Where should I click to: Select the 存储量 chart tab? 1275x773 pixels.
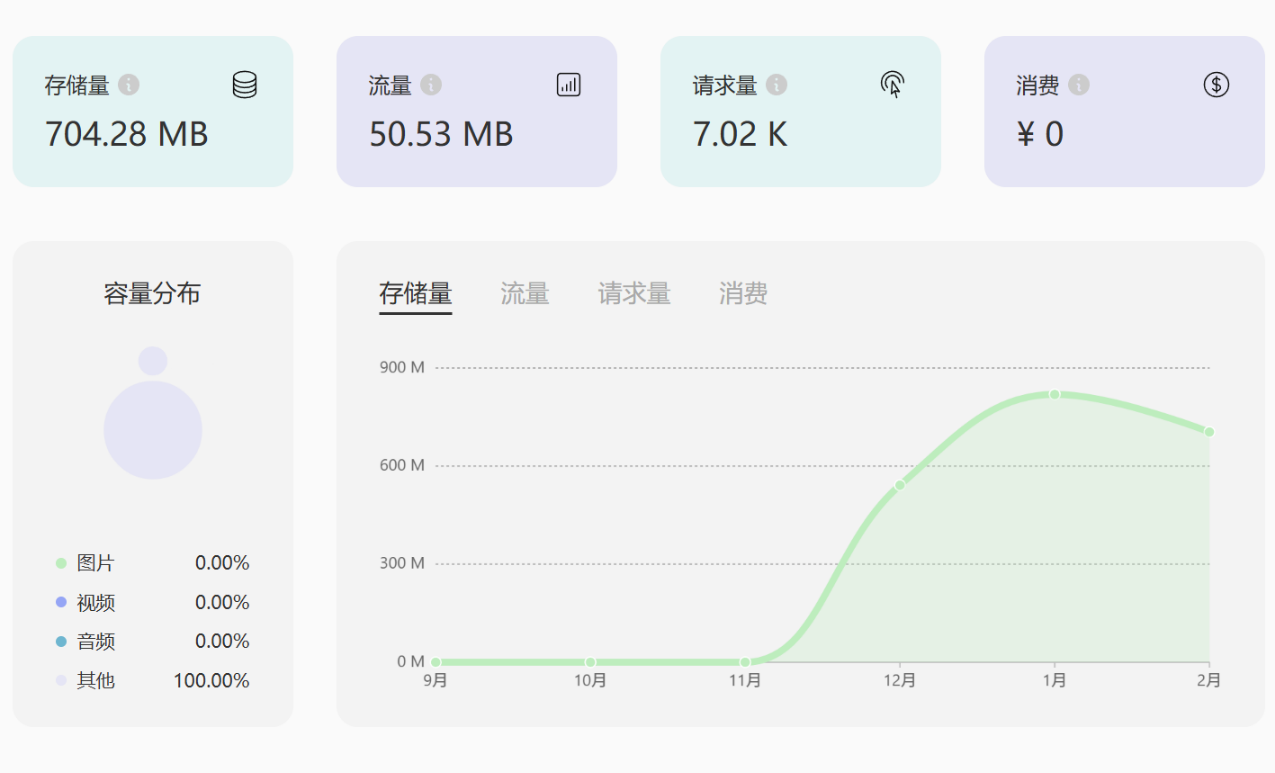(x=416, y=294)
